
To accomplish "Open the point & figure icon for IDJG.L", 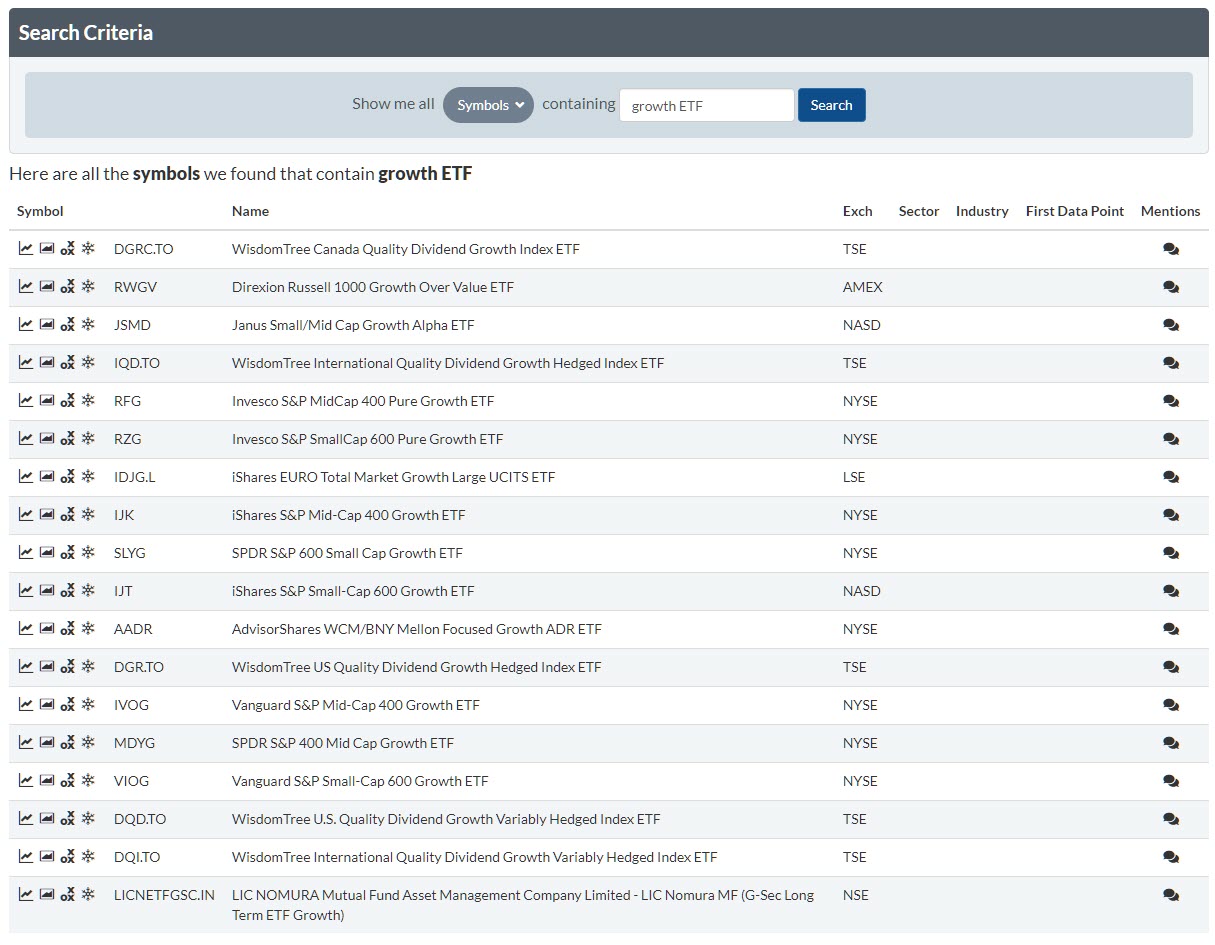I will pos(68,476).
